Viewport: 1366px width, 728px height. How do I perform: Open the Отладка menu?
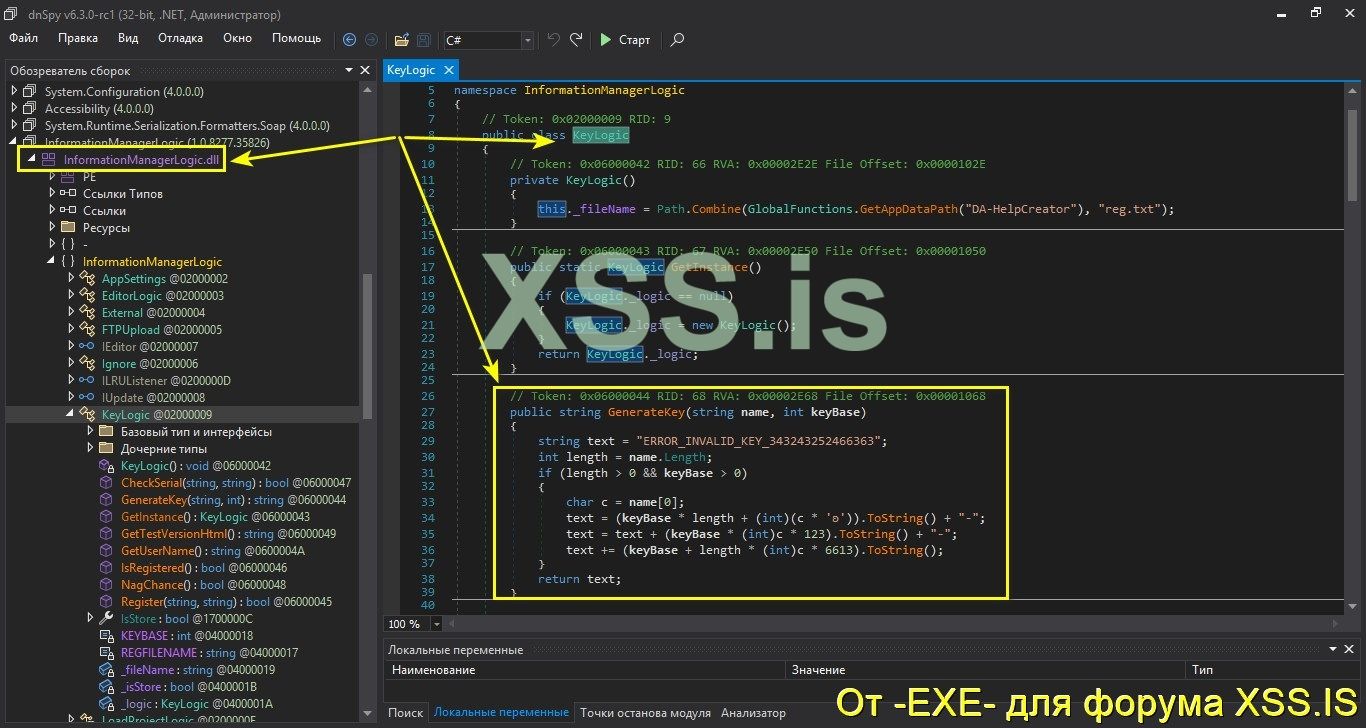click(x=179, y=38)
